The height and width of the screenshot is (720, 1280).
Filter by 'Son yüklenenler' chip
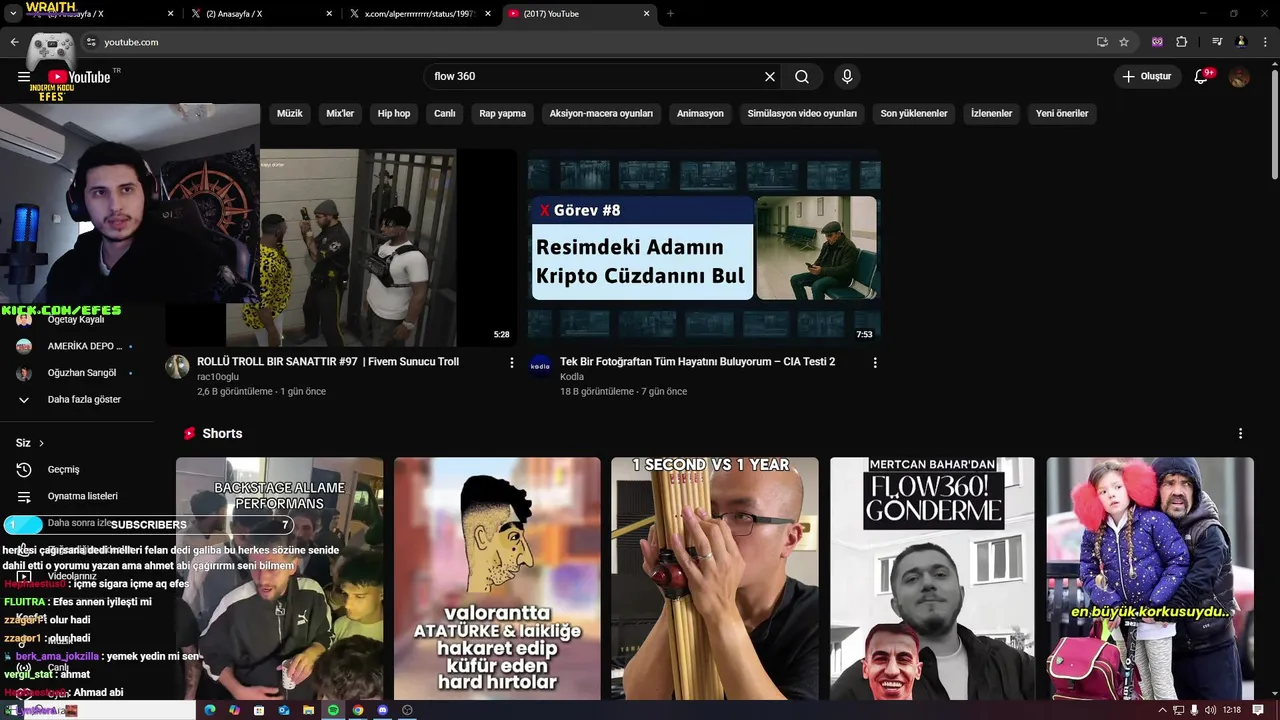pos(914,114)
